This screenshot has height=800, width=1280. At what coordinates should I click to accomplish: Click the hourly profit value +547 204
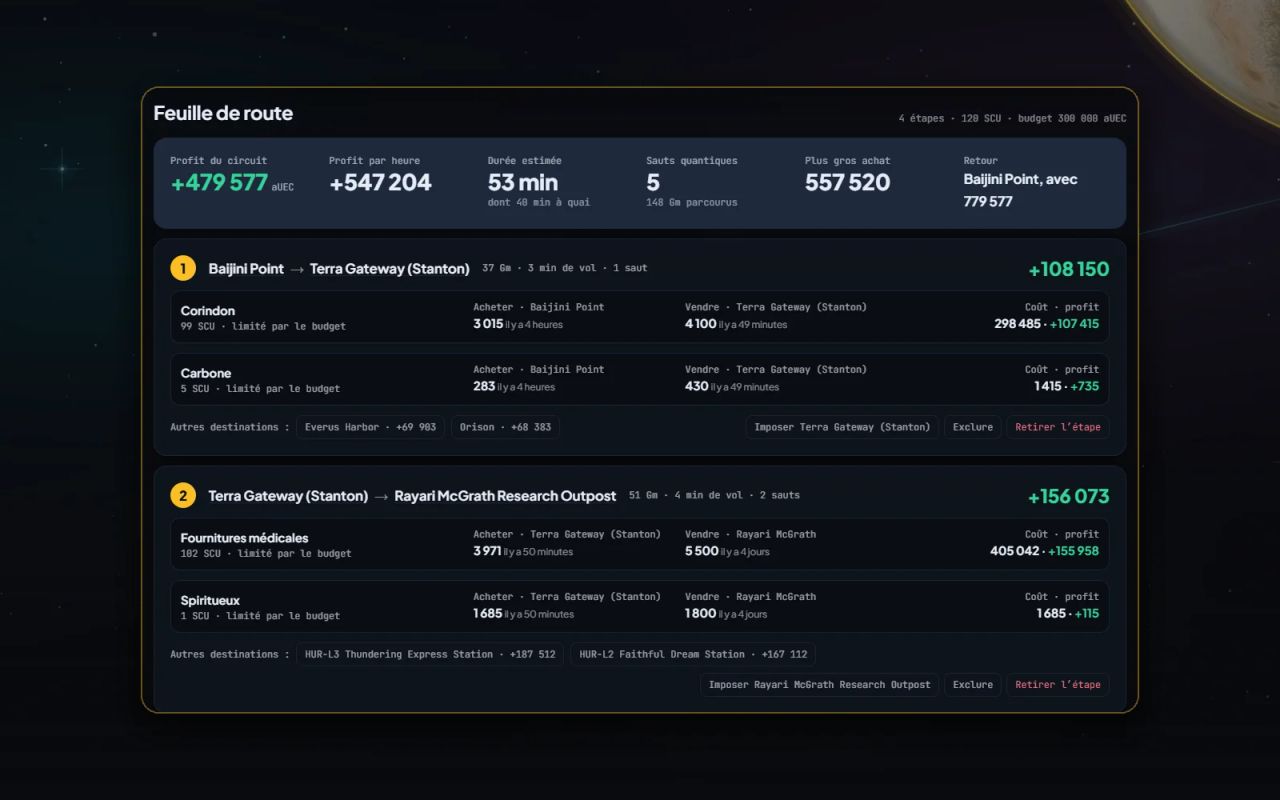coord(380,182)
